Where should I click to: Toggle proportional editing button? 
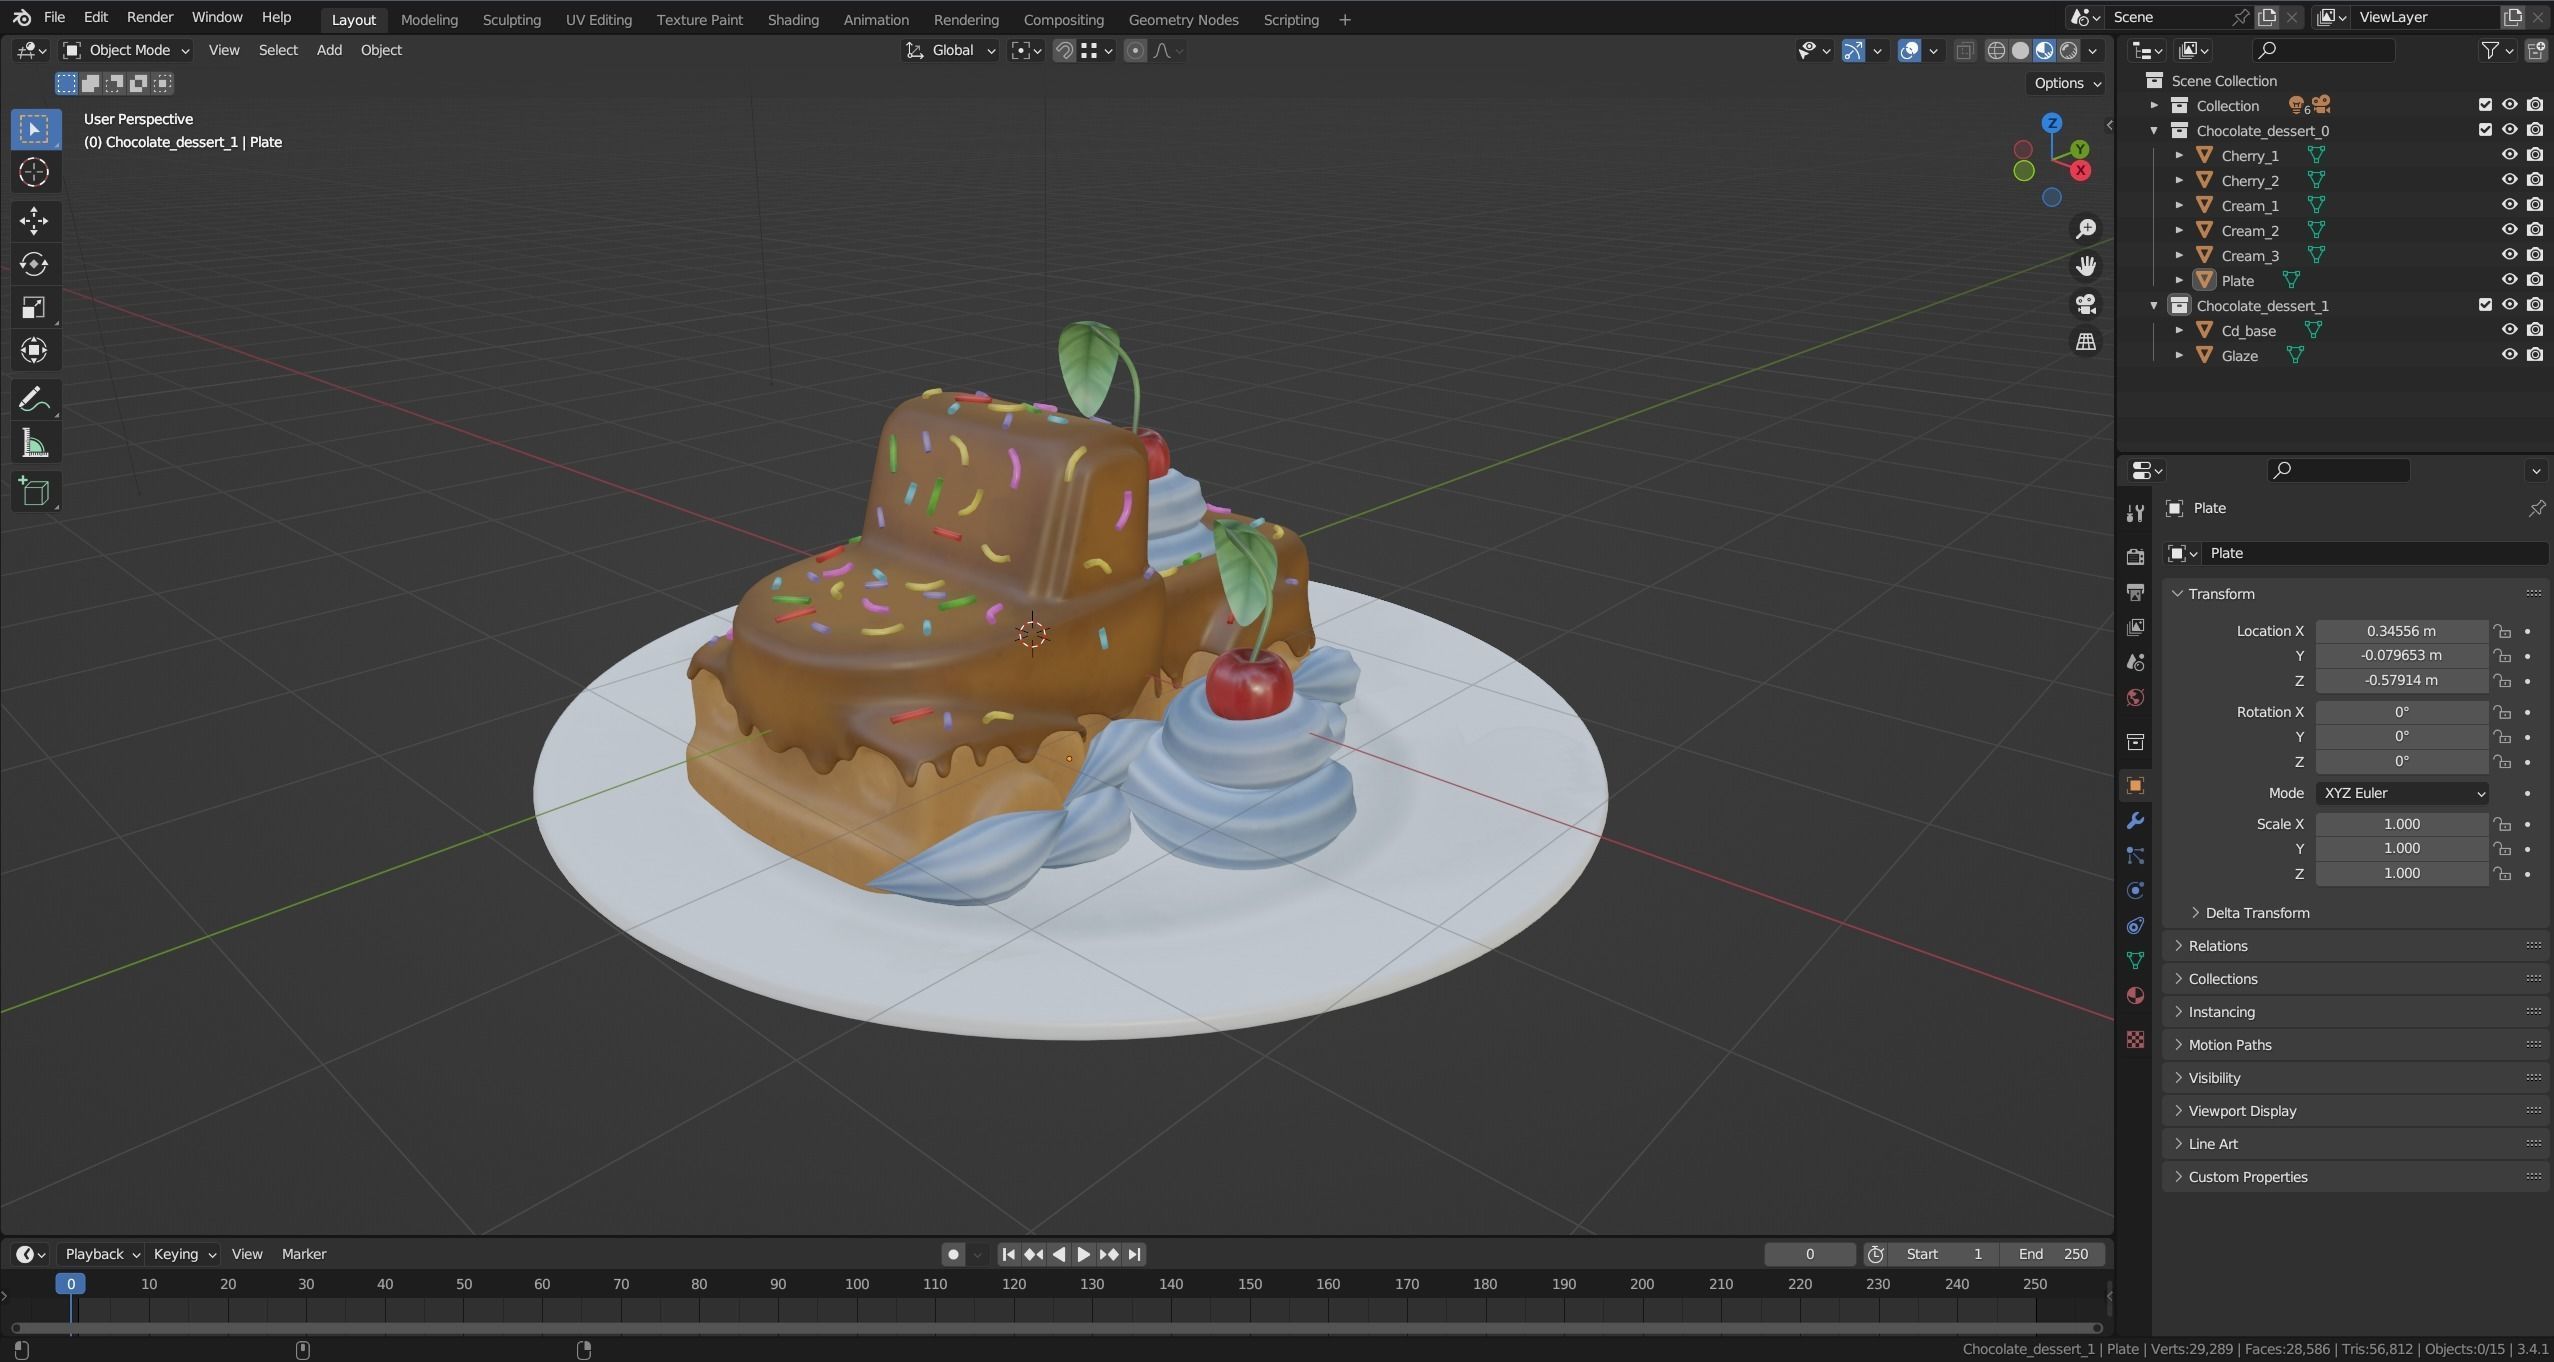[x=1135, y=50]
